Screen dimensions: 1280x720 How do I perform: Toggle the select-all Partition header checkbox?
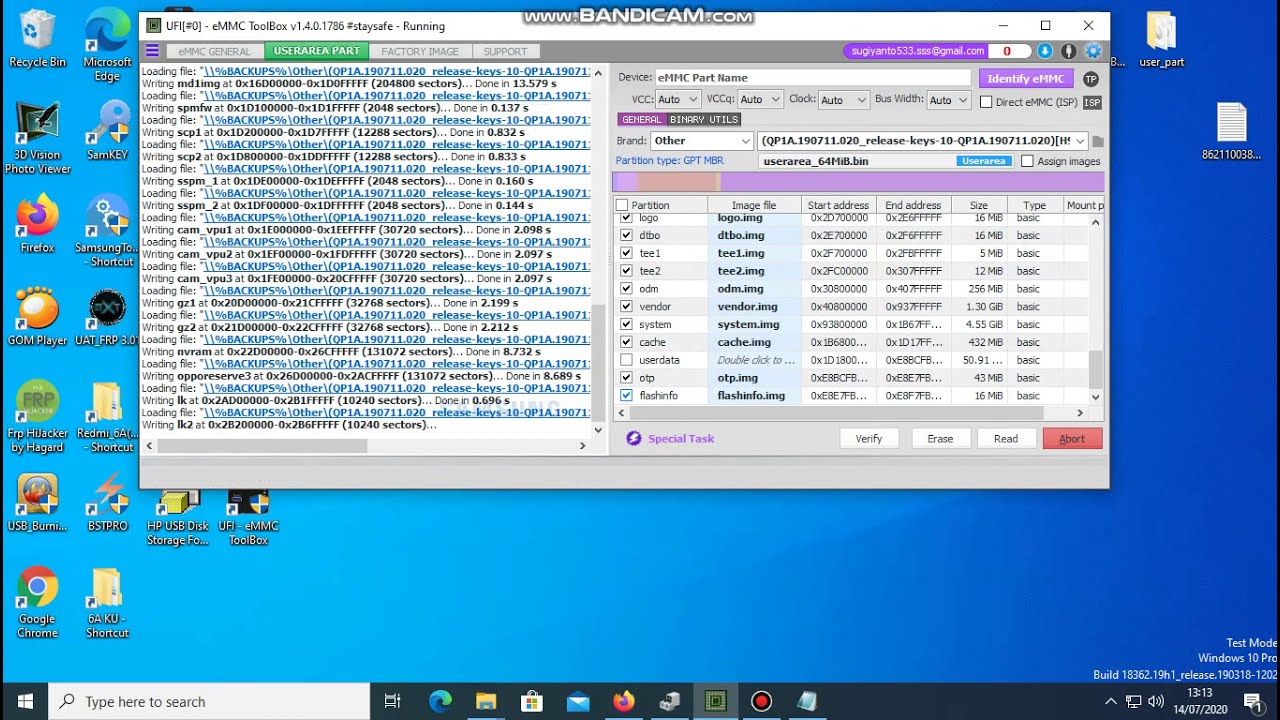(x=622, y=205)
